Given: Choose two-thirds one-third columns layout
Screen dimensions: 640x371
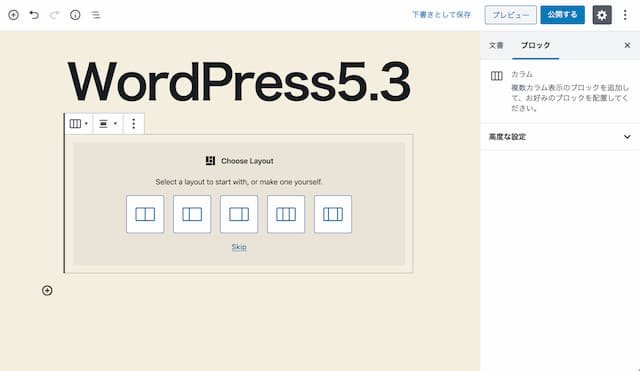Looking at the screenshot, I should point(239,214).
